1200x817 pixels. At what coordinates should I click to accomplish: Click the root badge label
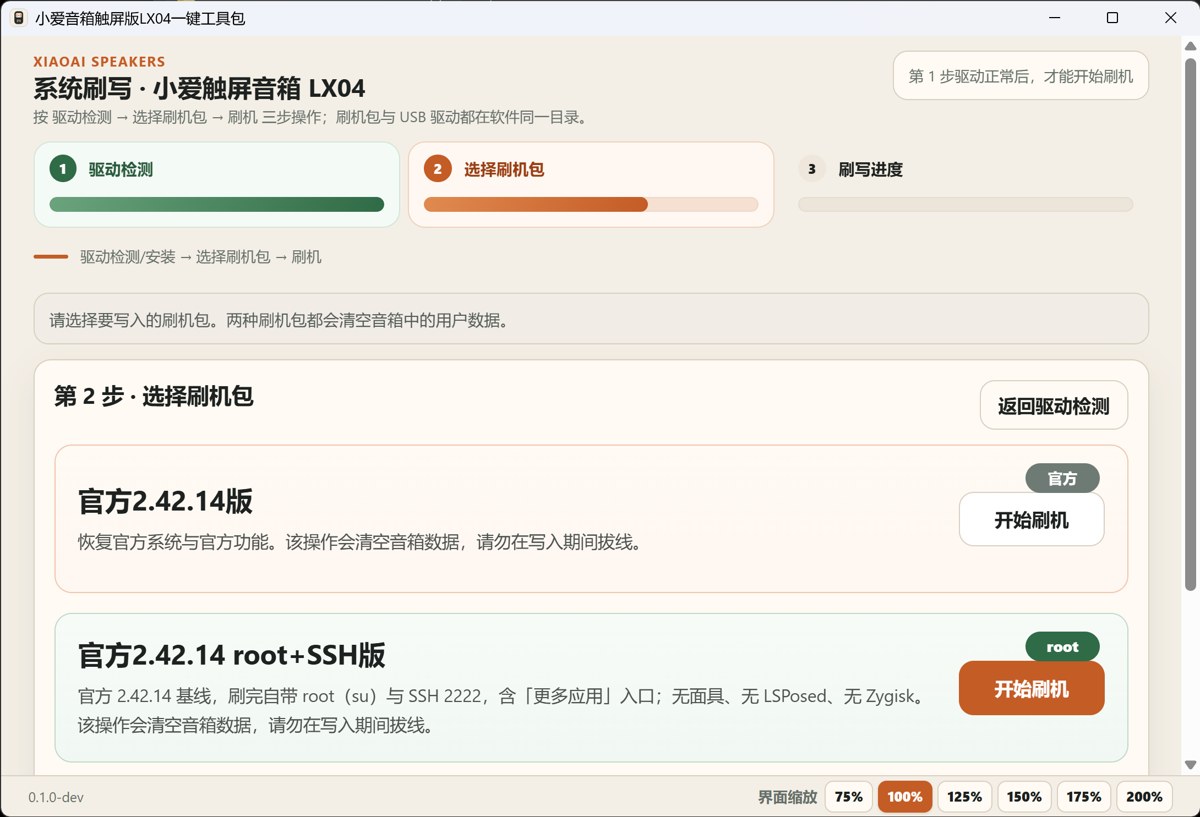click(x=1062, y=647)
